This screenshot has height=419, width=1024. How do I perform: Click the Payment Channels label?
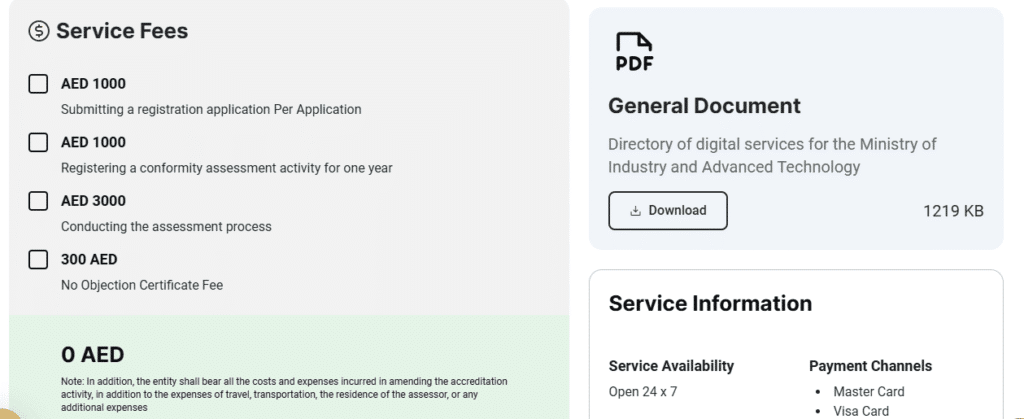[x=870, y=366]
